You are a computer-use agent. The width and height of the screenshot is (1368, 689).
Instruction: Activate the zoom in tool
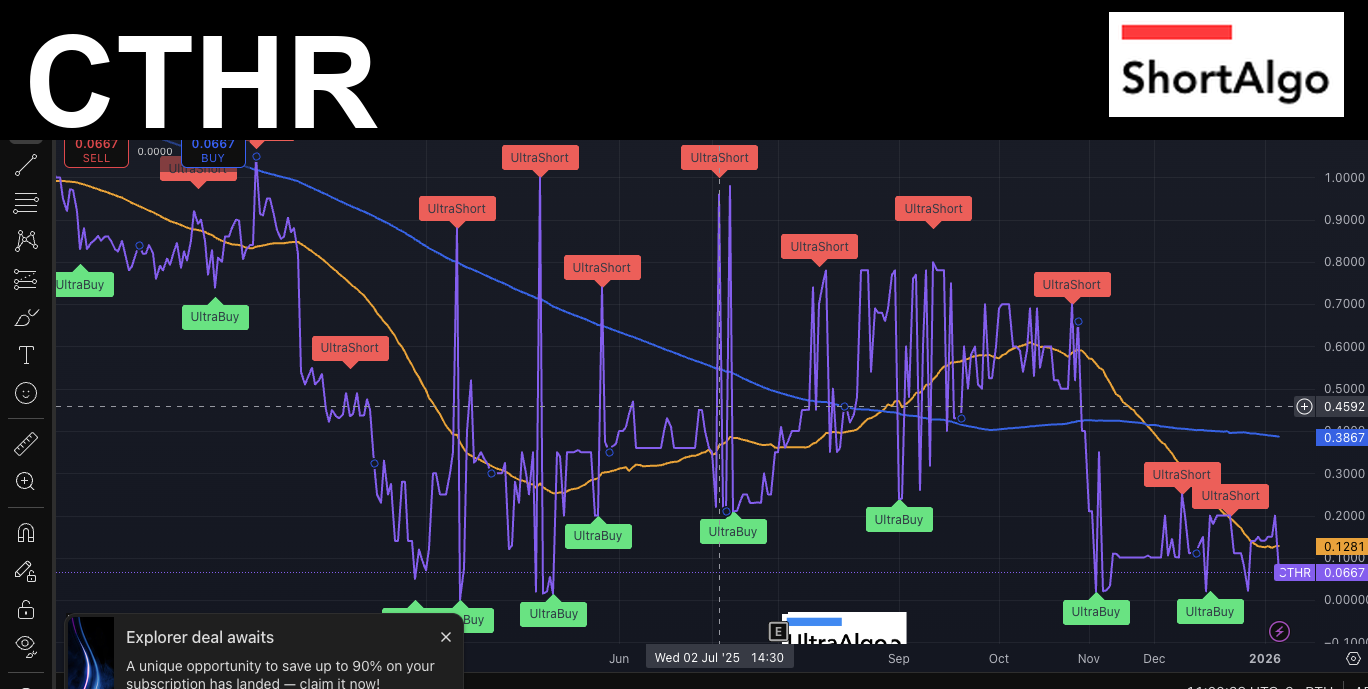(x=26, y=481)
